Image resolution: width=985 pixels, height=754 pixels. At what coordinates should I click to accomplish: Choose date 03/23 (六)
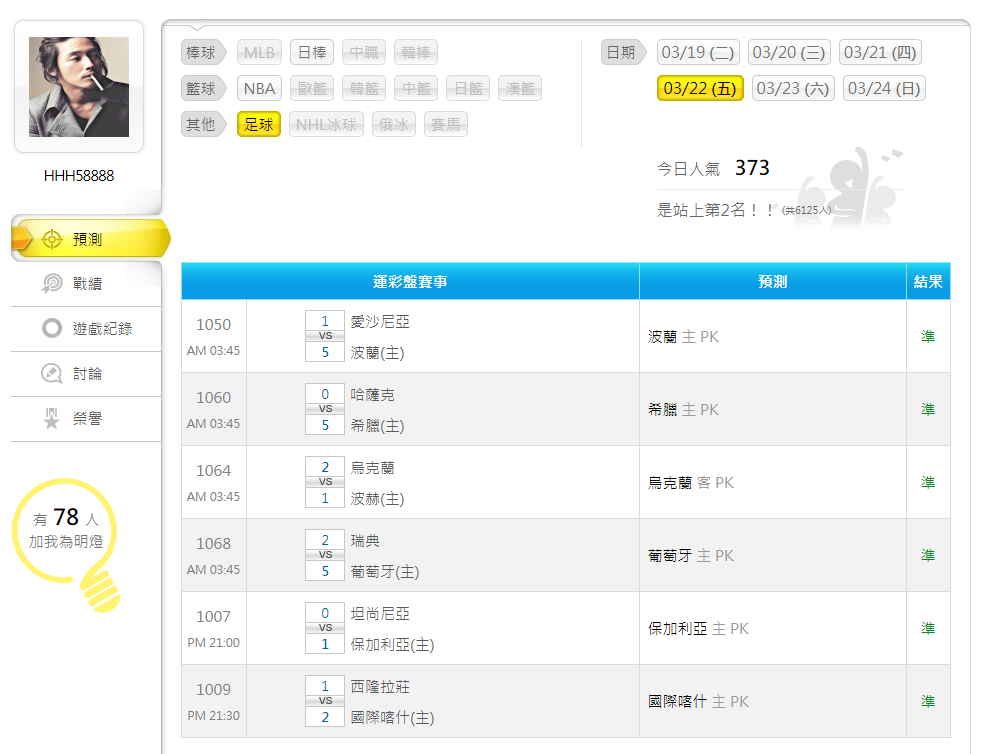pyautogui.click(x=793, y=89)
